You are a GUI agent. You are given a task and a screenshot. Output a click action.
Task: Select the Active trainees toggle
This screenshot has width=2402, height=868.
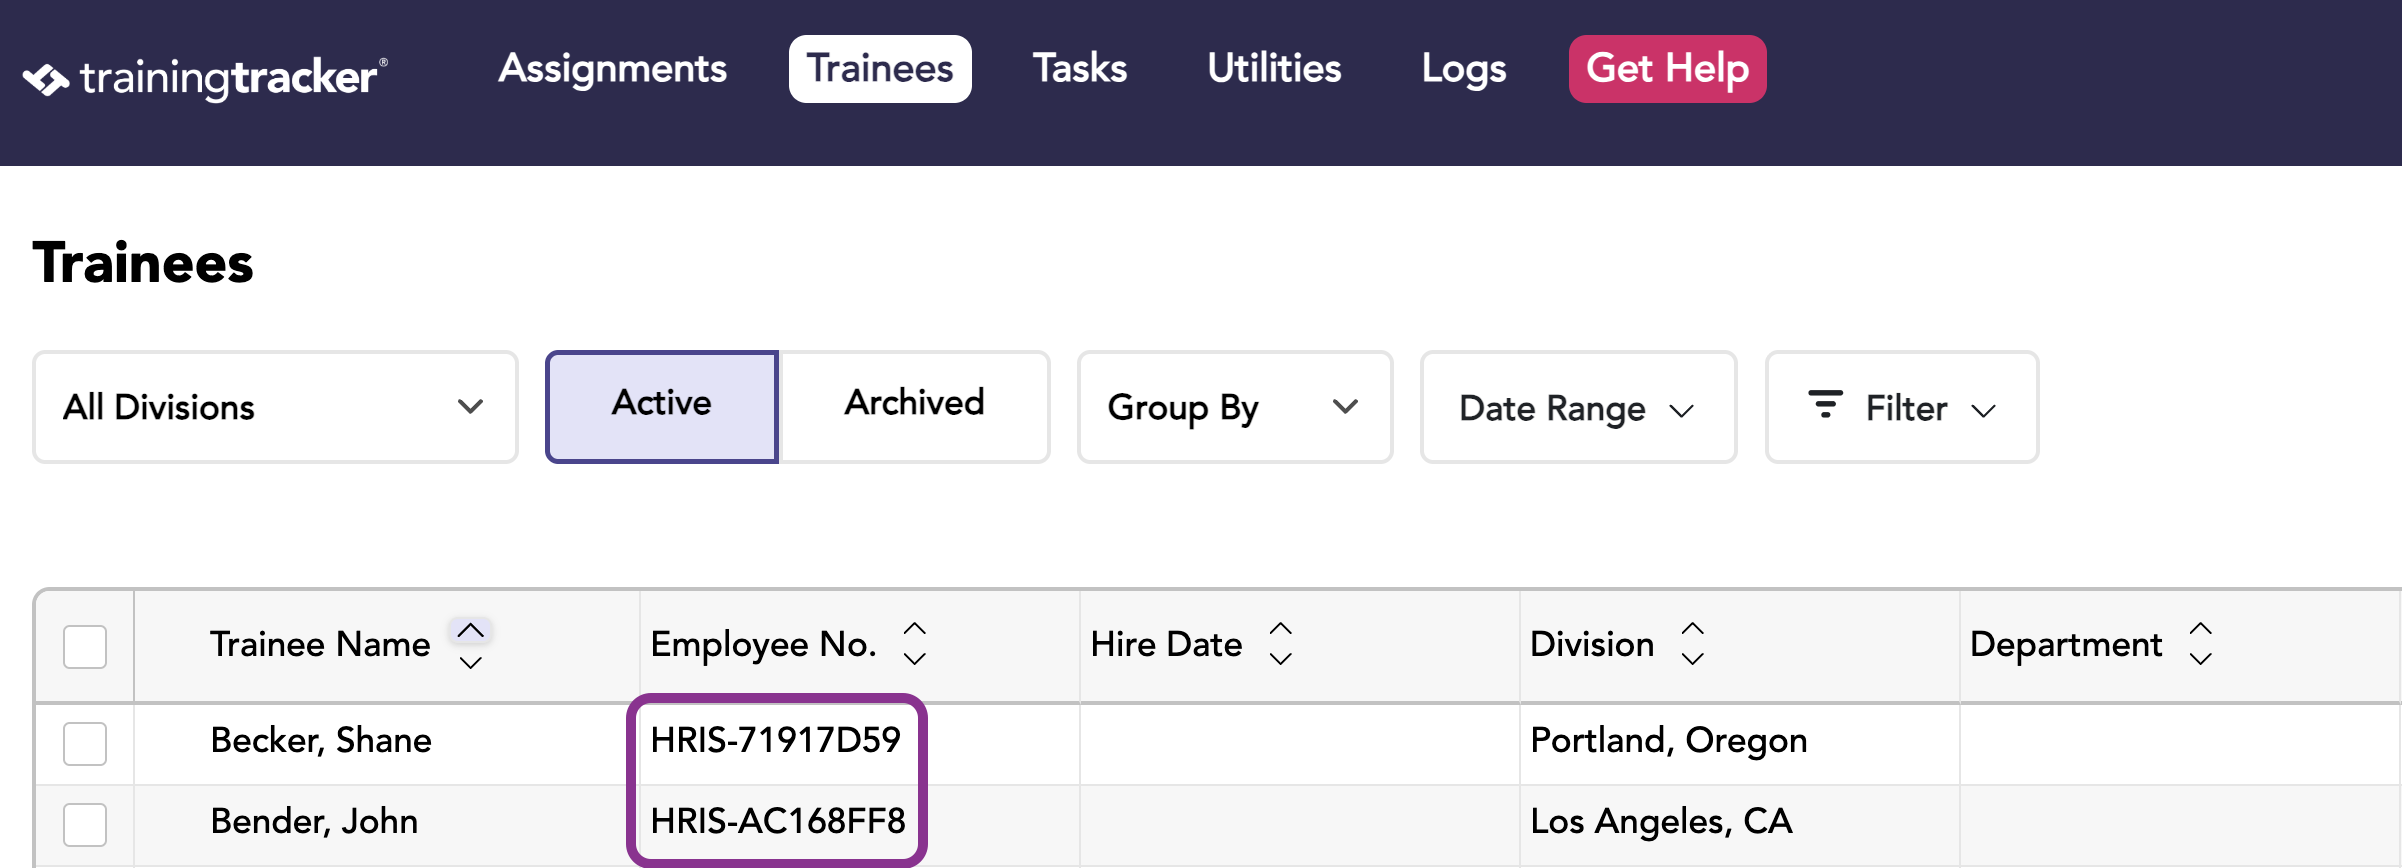coord(662,407)
